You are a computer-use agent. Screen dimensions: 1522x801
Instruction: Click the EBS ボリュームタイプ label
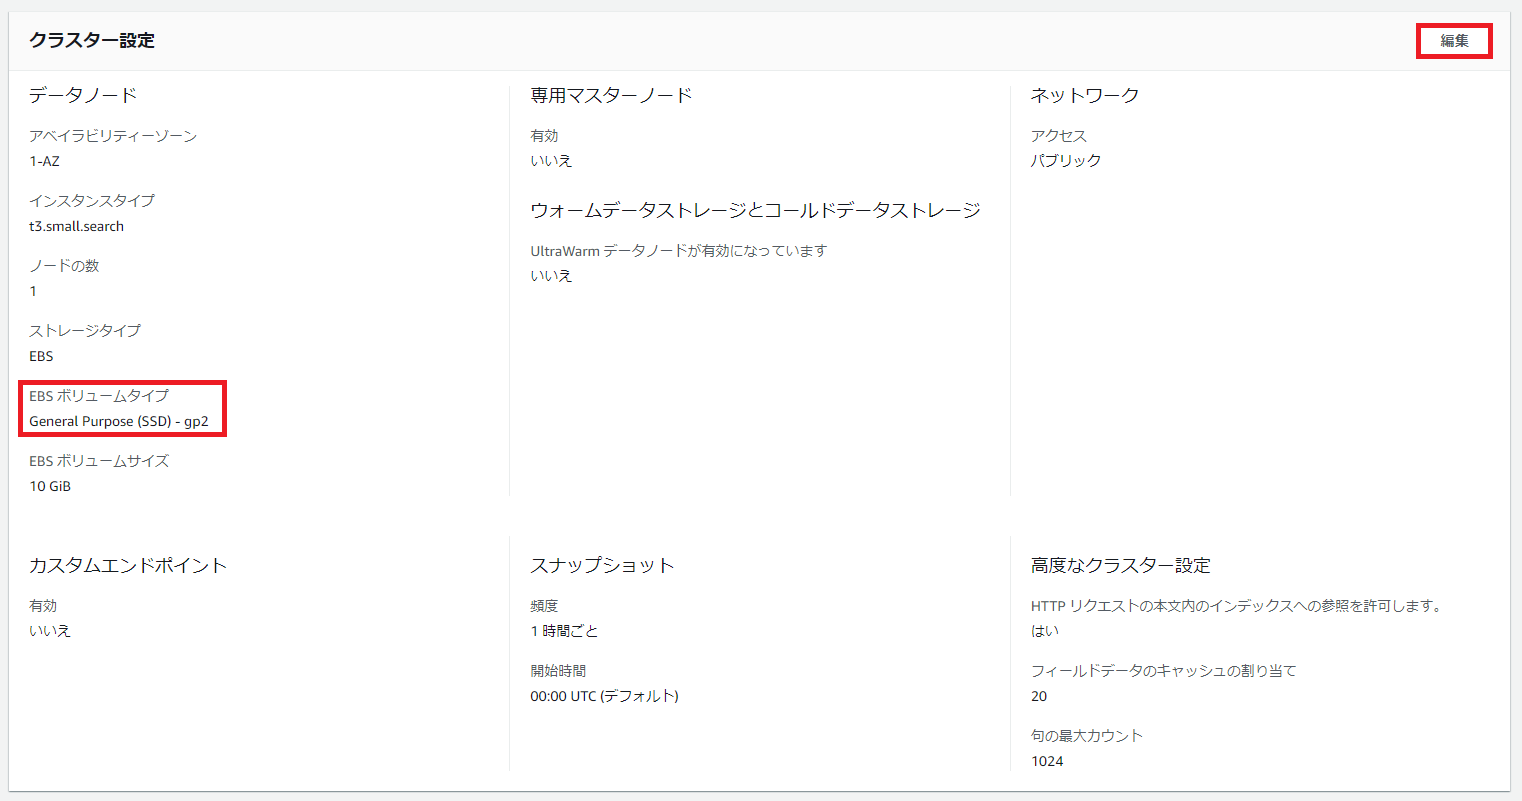click(x=99, y=396)
